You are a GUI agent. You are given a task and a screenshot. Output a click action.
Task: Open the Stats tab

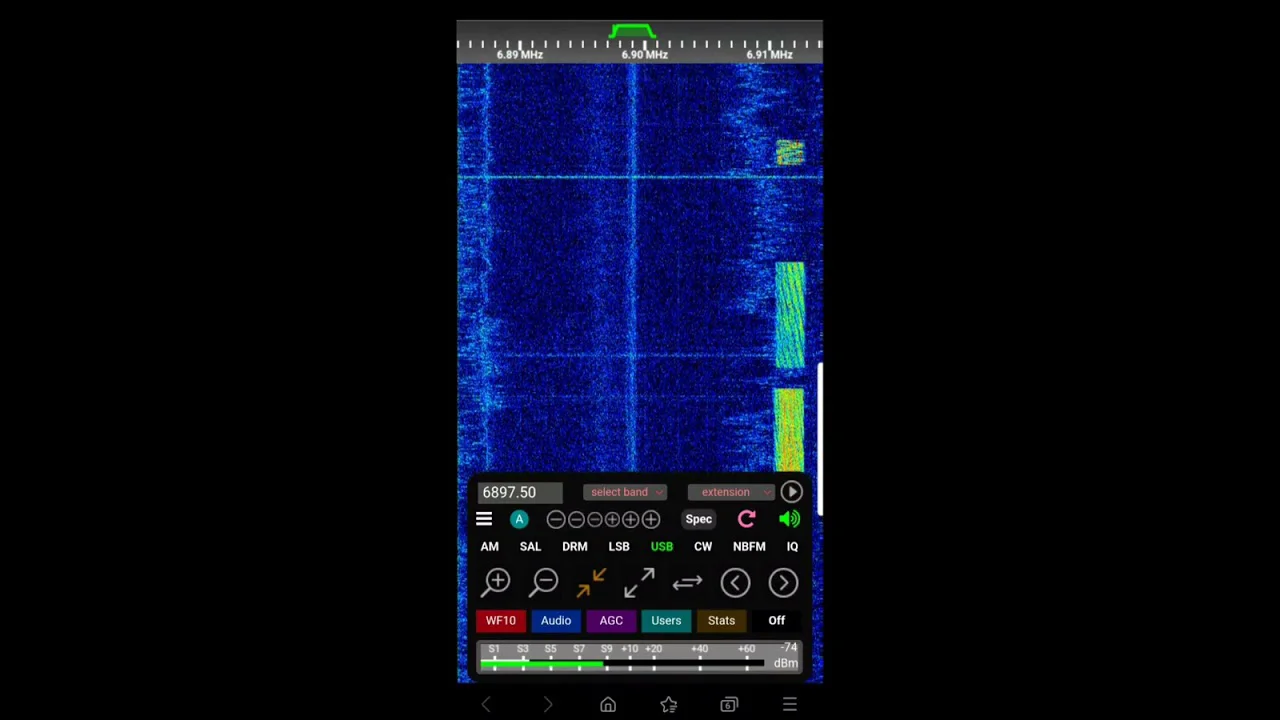[721, 621]
